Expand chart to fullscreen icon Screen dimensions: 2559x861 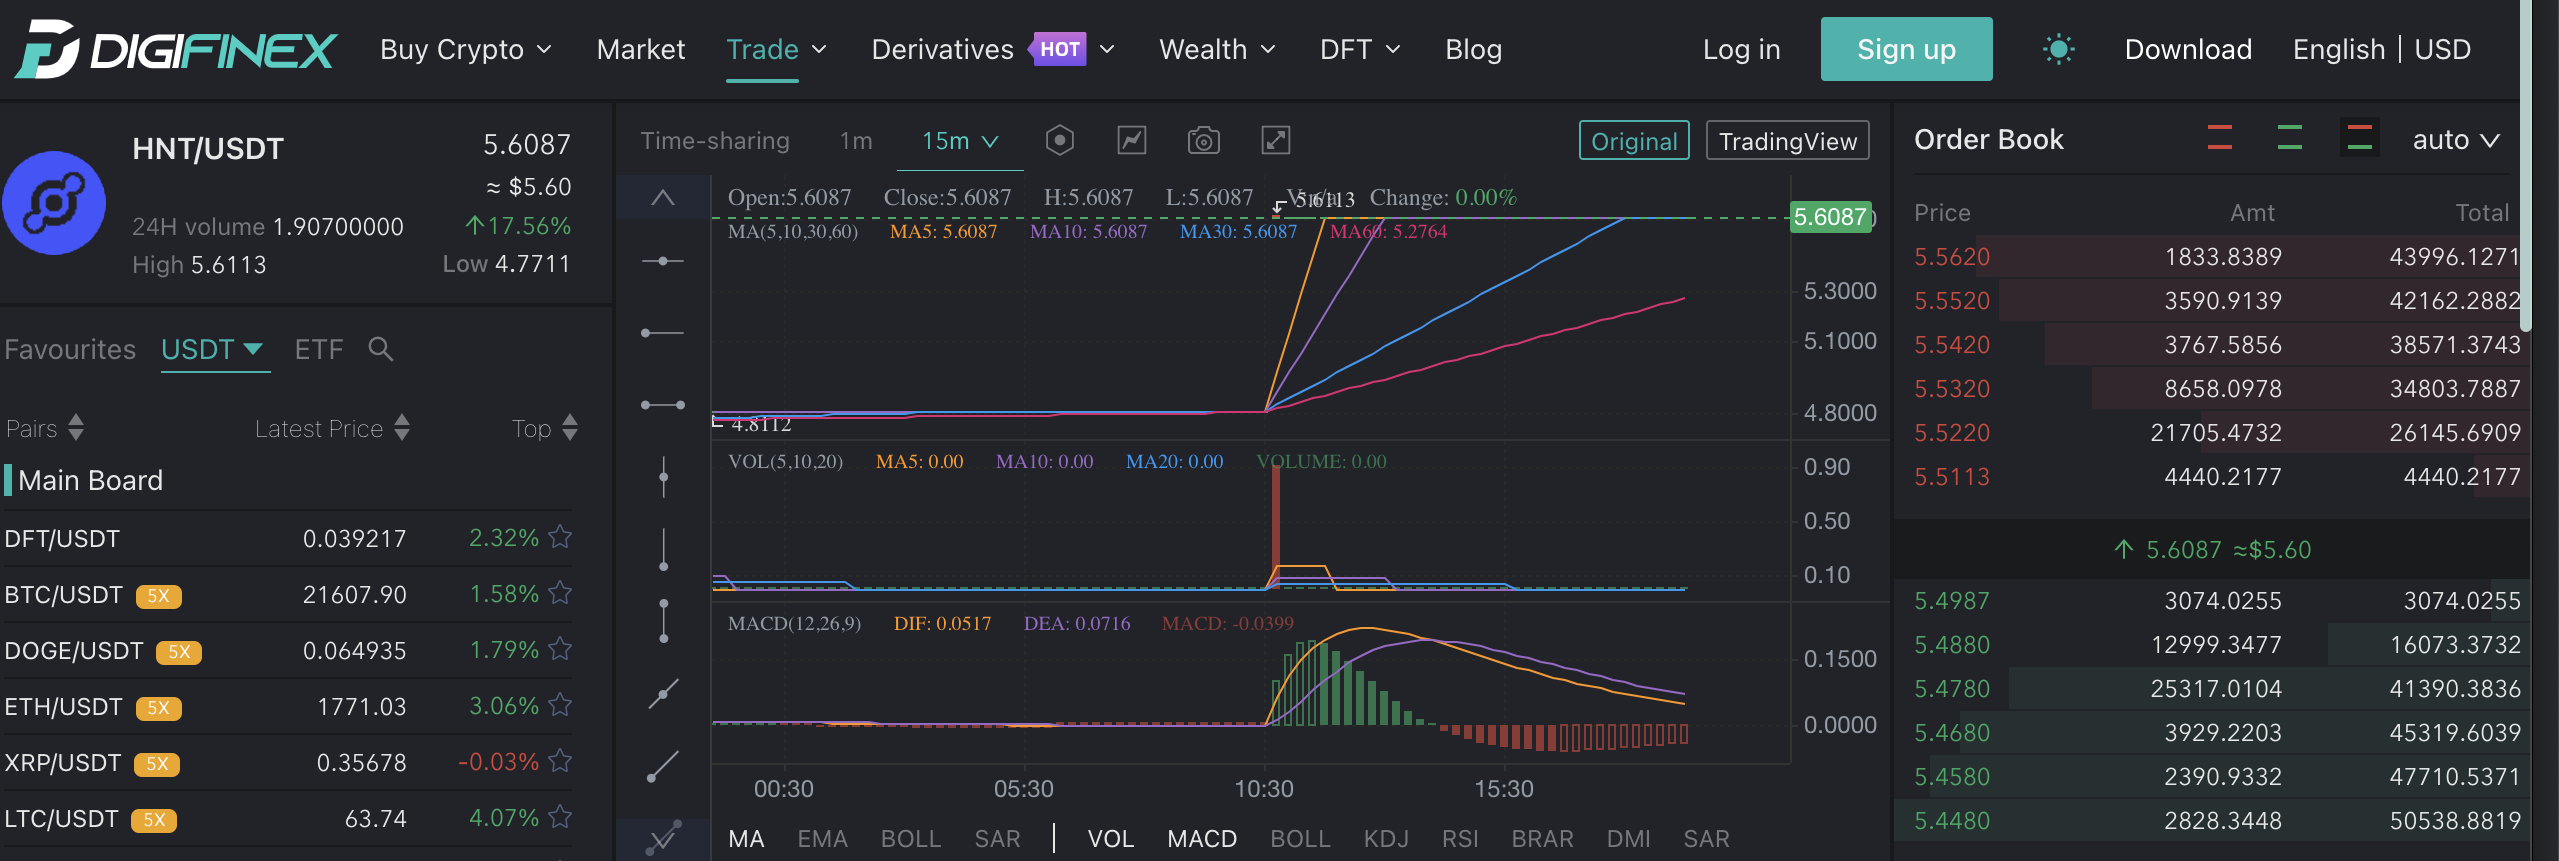(1275, 140)
